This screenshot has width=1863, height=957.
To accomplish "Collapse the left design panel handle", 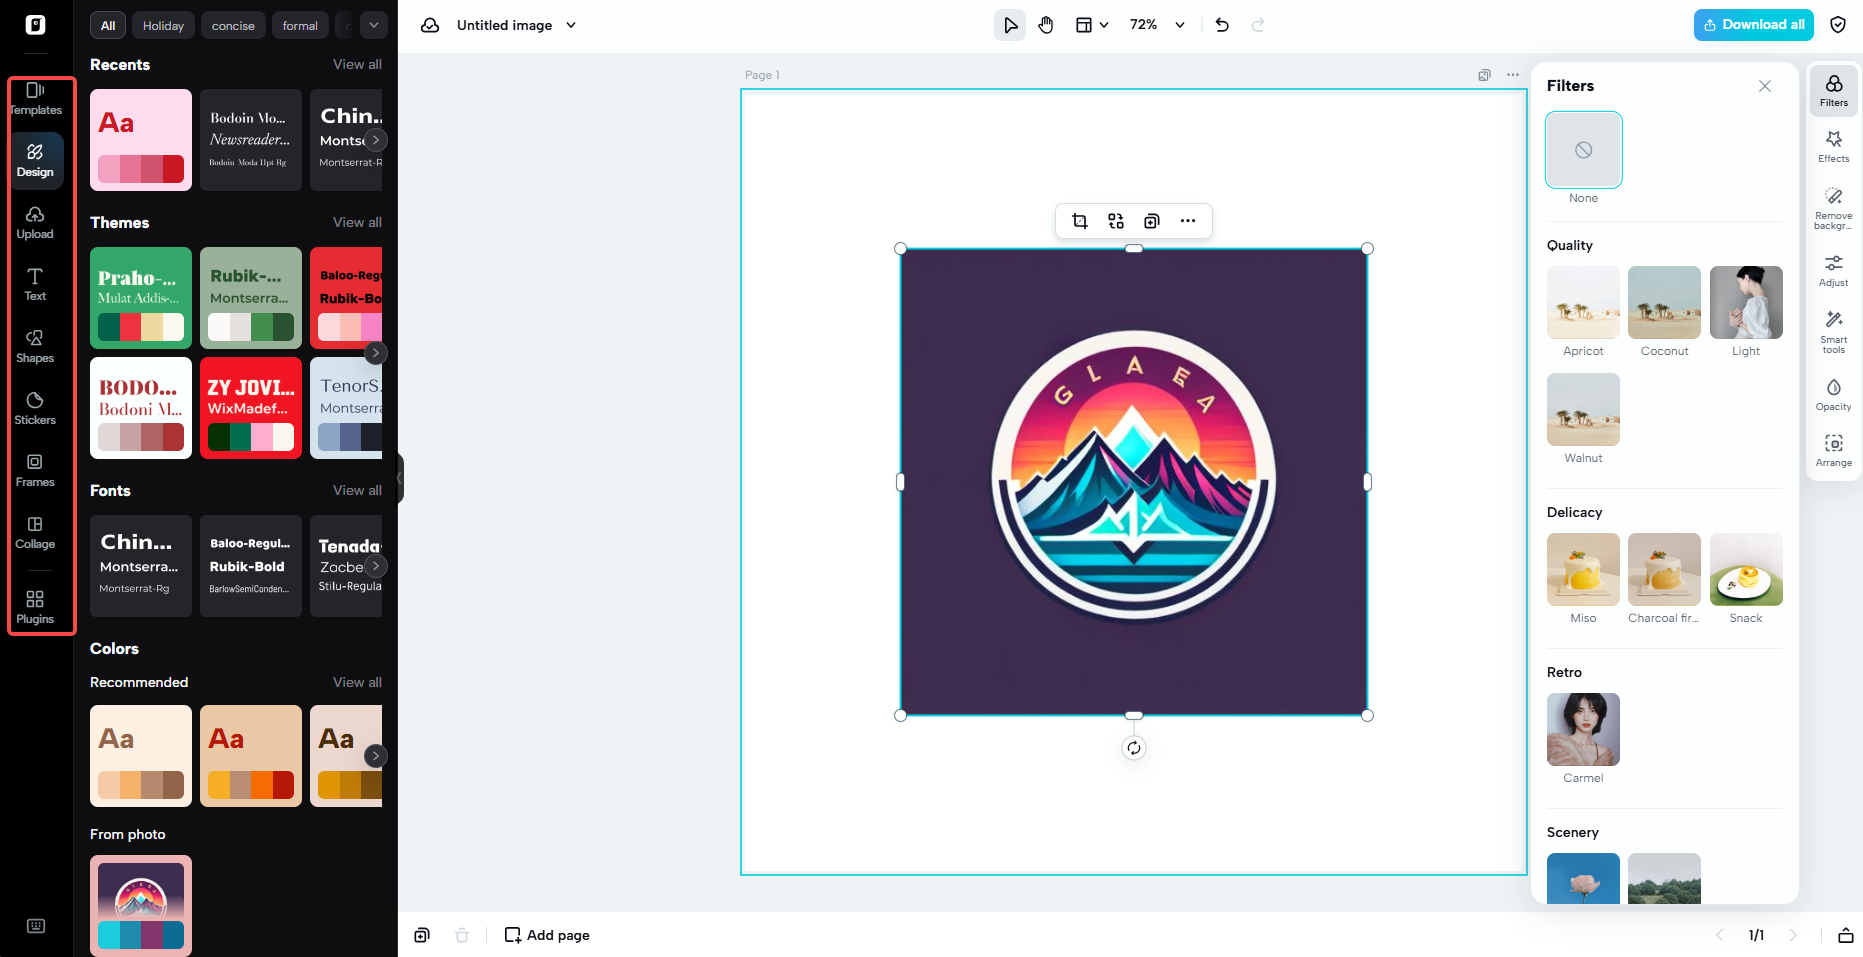I will pos(400,478).
